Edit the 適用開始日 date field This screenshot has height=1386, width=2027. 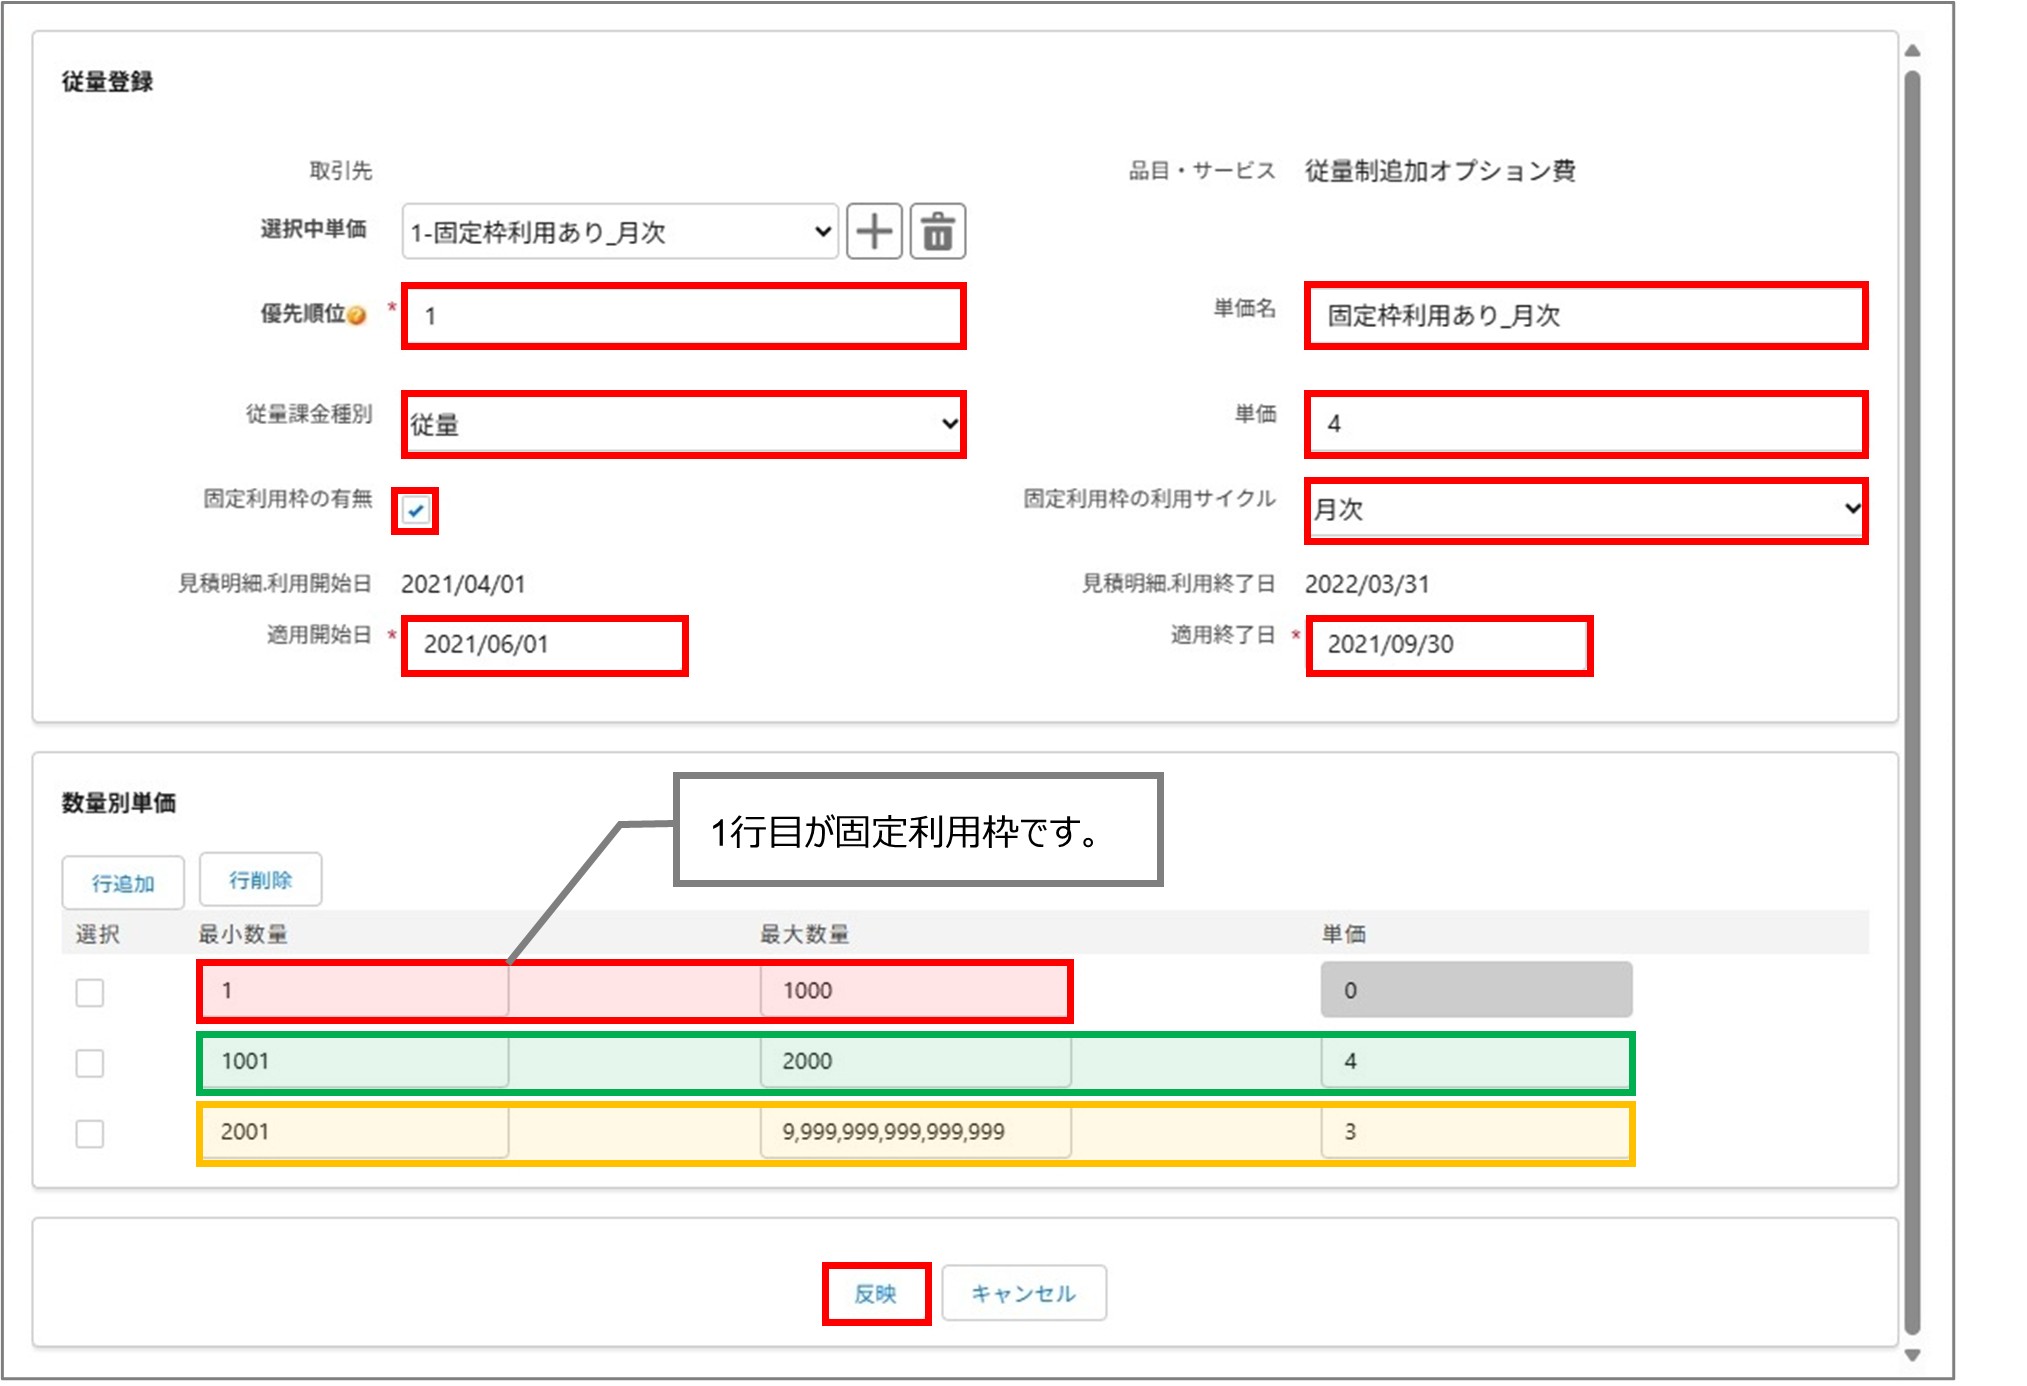click(545, 645)
